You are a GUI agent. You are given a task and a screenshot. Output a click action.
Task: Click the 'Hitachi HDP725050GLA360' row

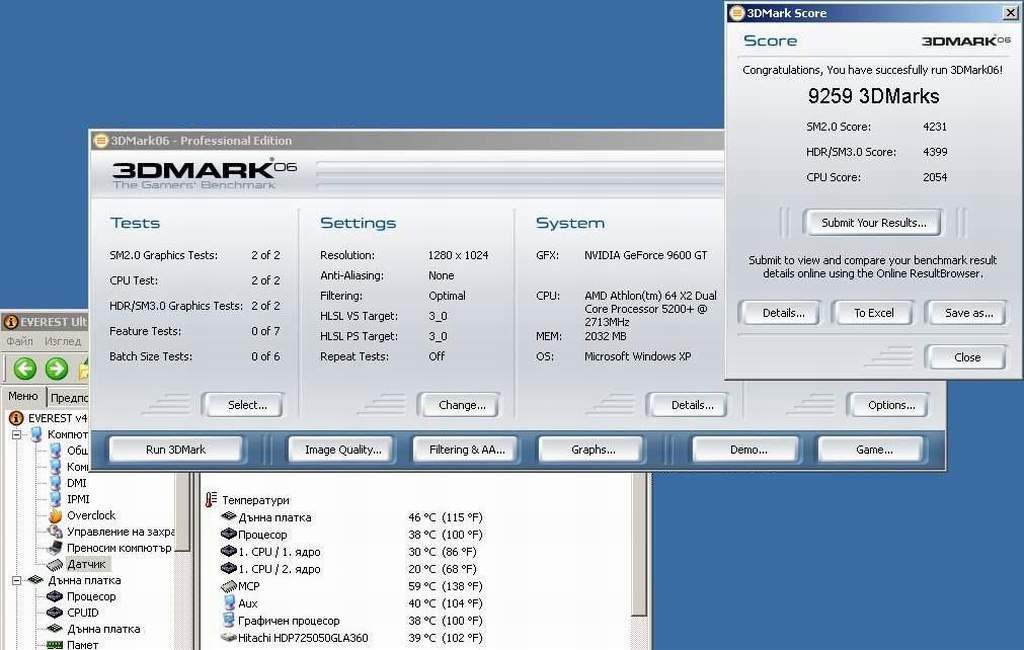pos(351,638)
